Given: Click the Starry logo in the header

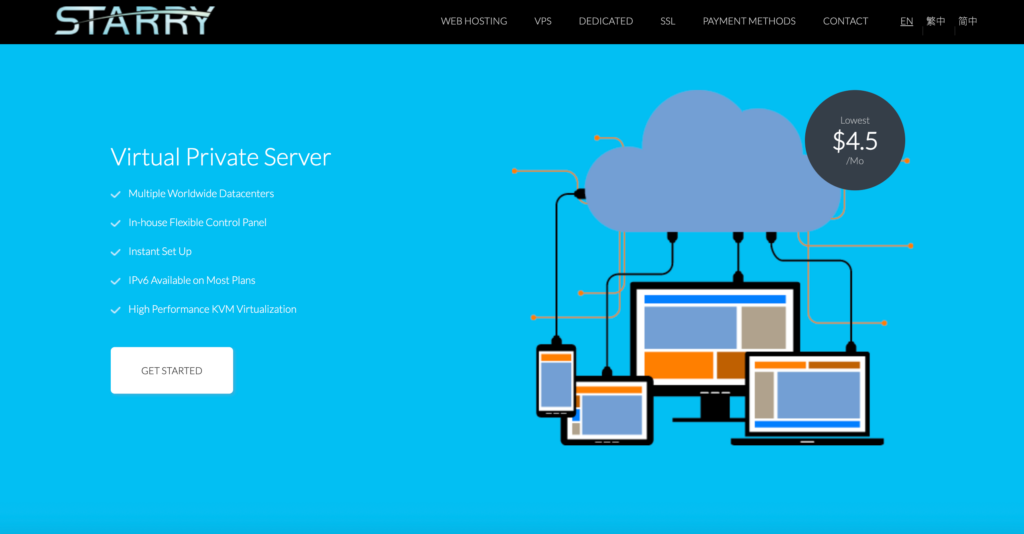Looking at the screenshot, I should coord(134,20).
